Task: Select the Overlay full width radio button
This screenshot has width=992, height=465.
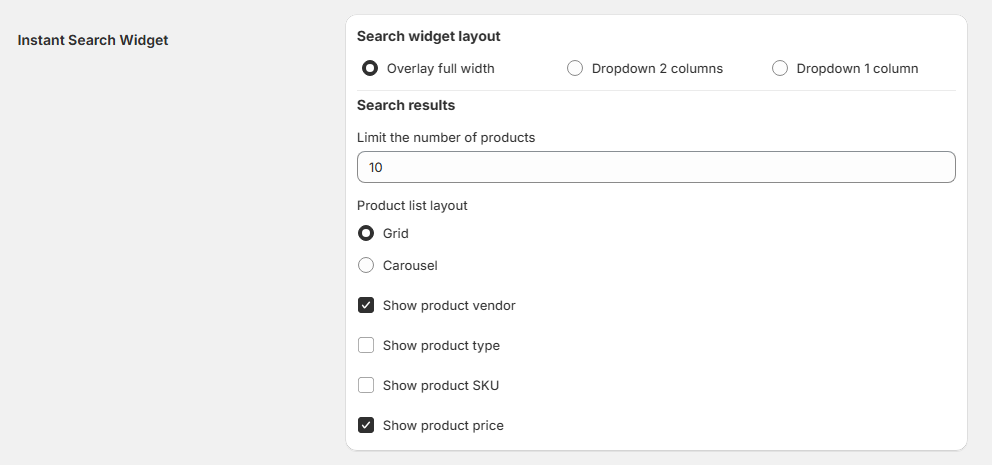Action: (370, 69)
